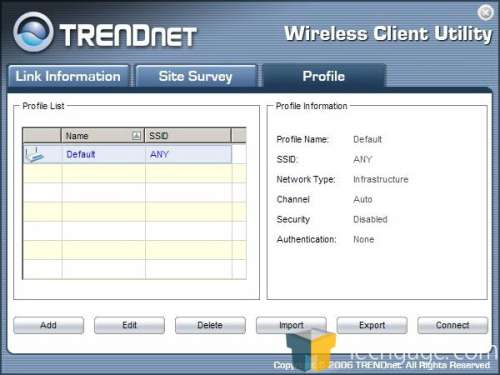Connect using the selected profile

coord(453,325)
